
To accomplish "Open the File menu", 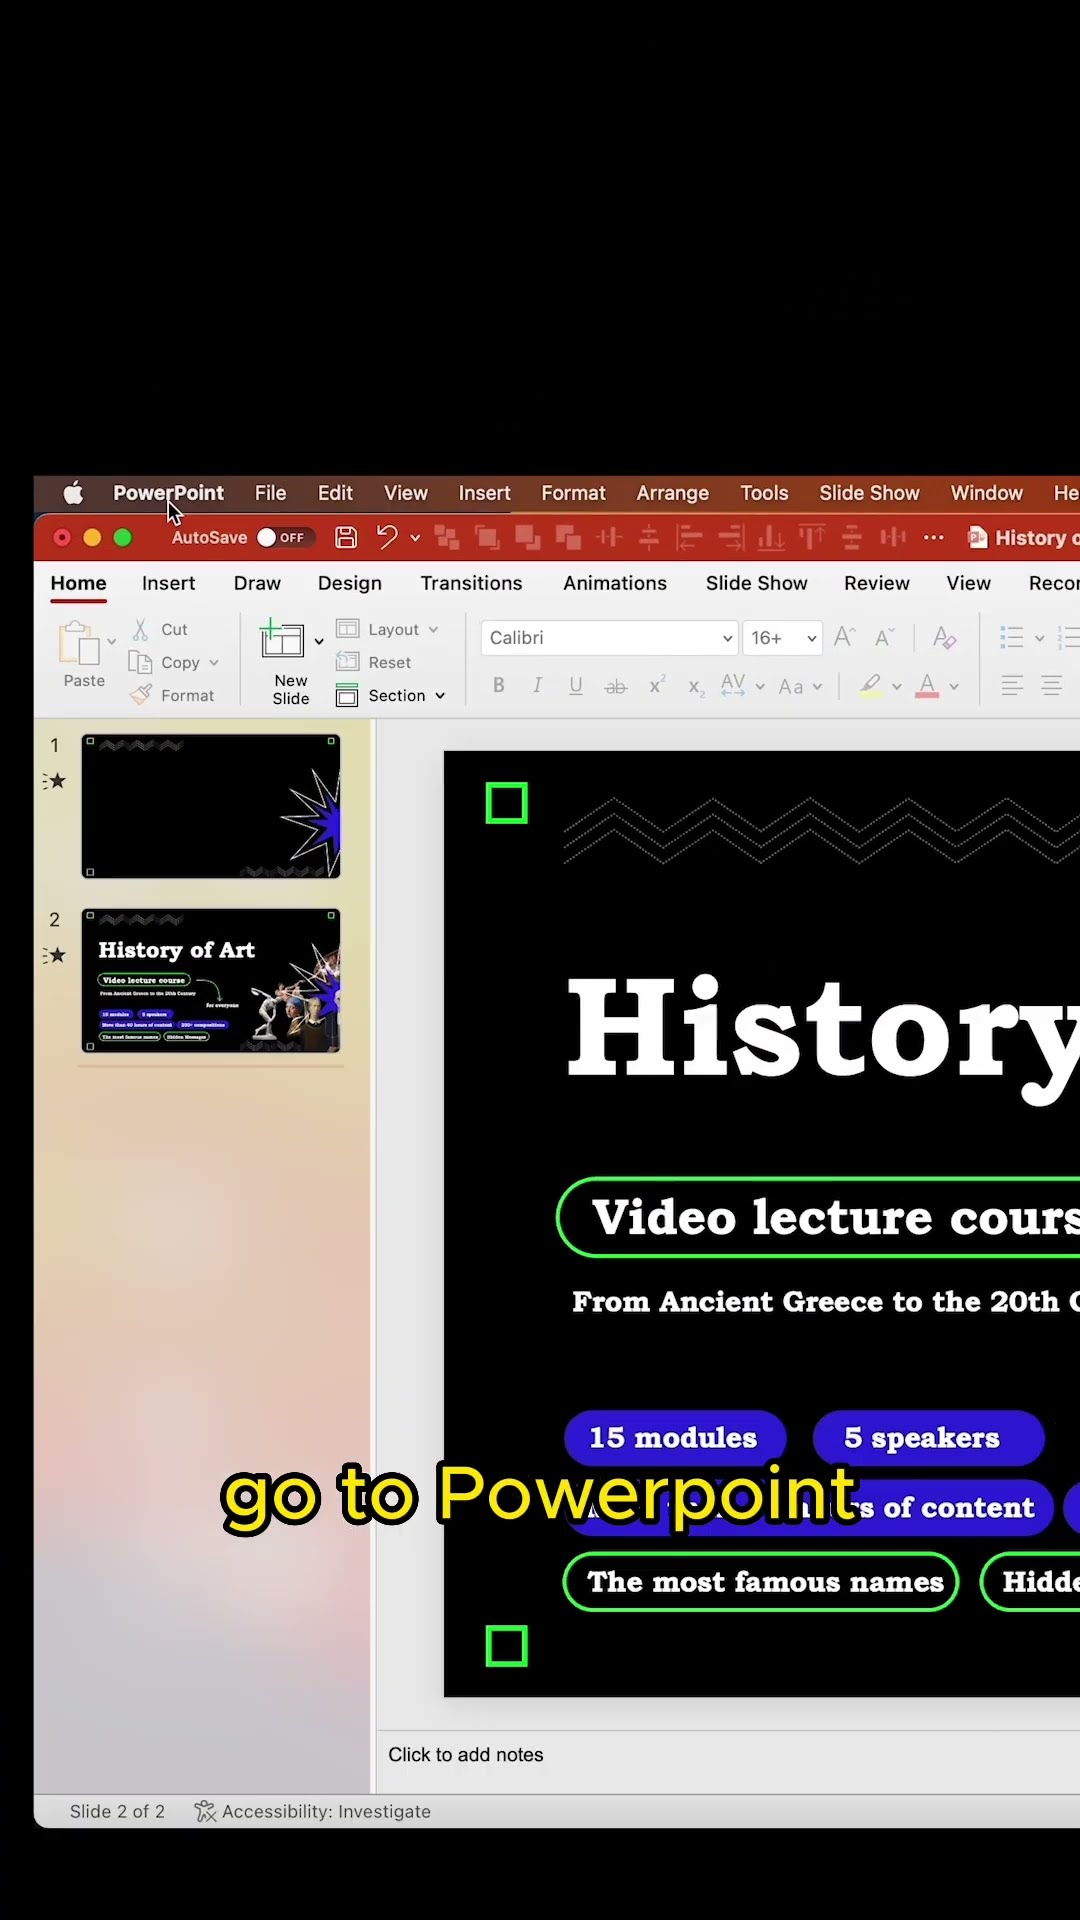I will [270, 493].
